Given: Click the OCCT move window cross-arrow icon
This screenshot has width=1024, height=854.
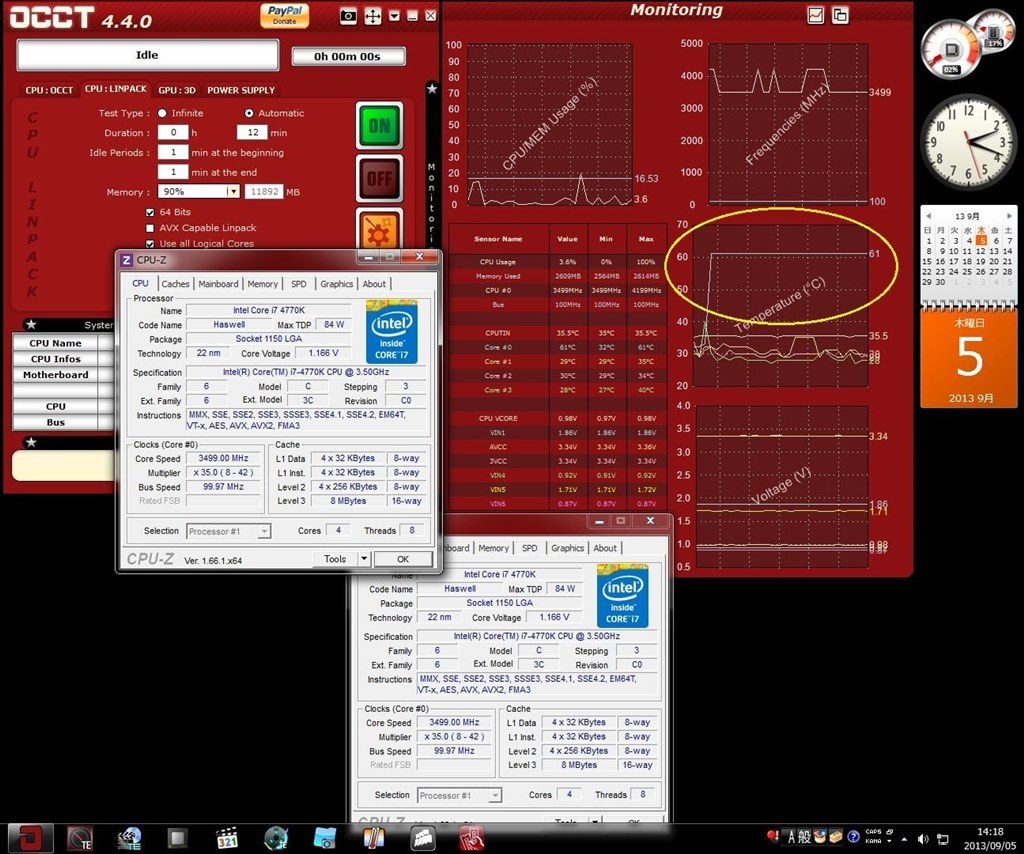Looking at the screenshot, I should 372,16.
